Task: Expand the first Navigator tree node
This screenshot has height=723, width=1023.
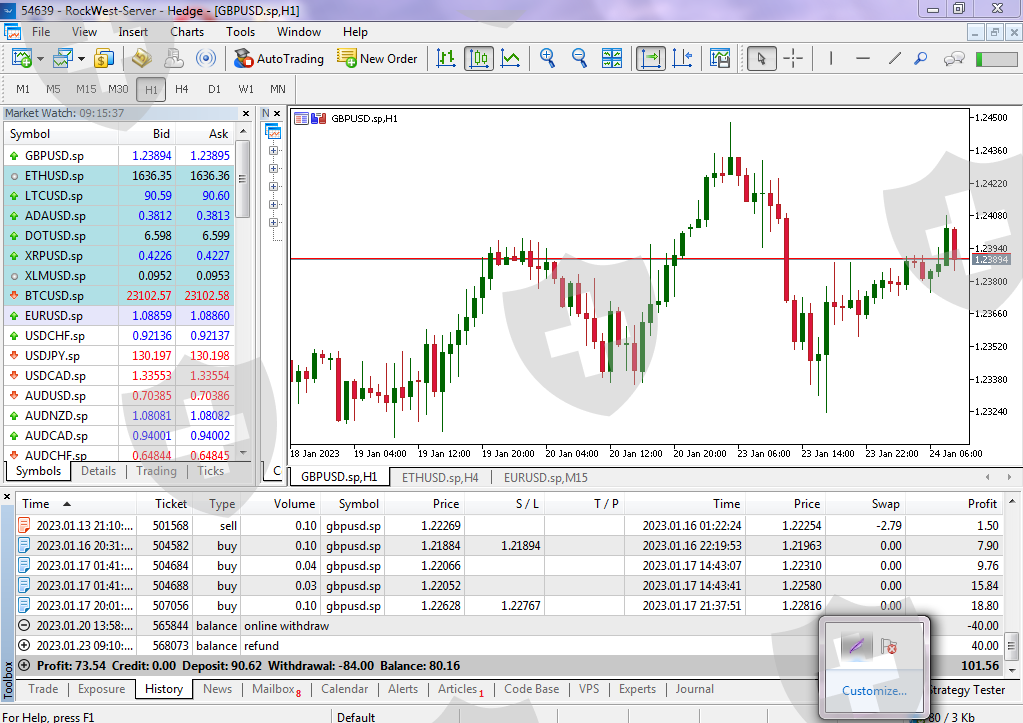Action: click(273, 150)
